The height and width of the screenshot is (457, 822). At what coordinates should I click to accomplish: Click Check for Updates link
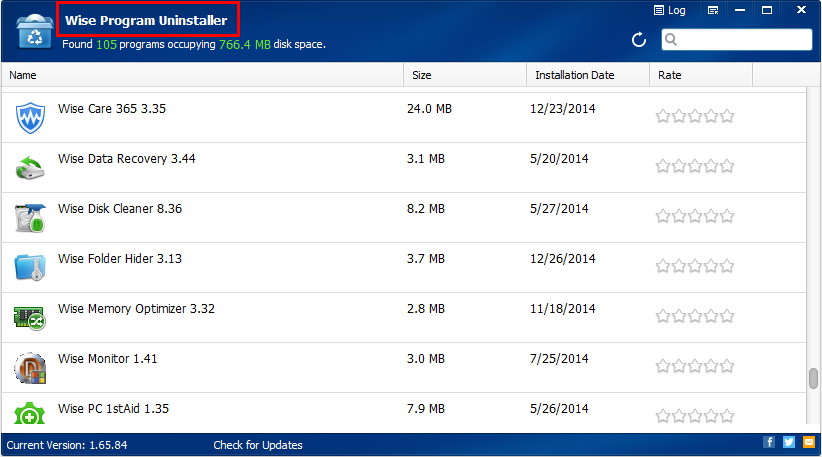tap(258, 445)
